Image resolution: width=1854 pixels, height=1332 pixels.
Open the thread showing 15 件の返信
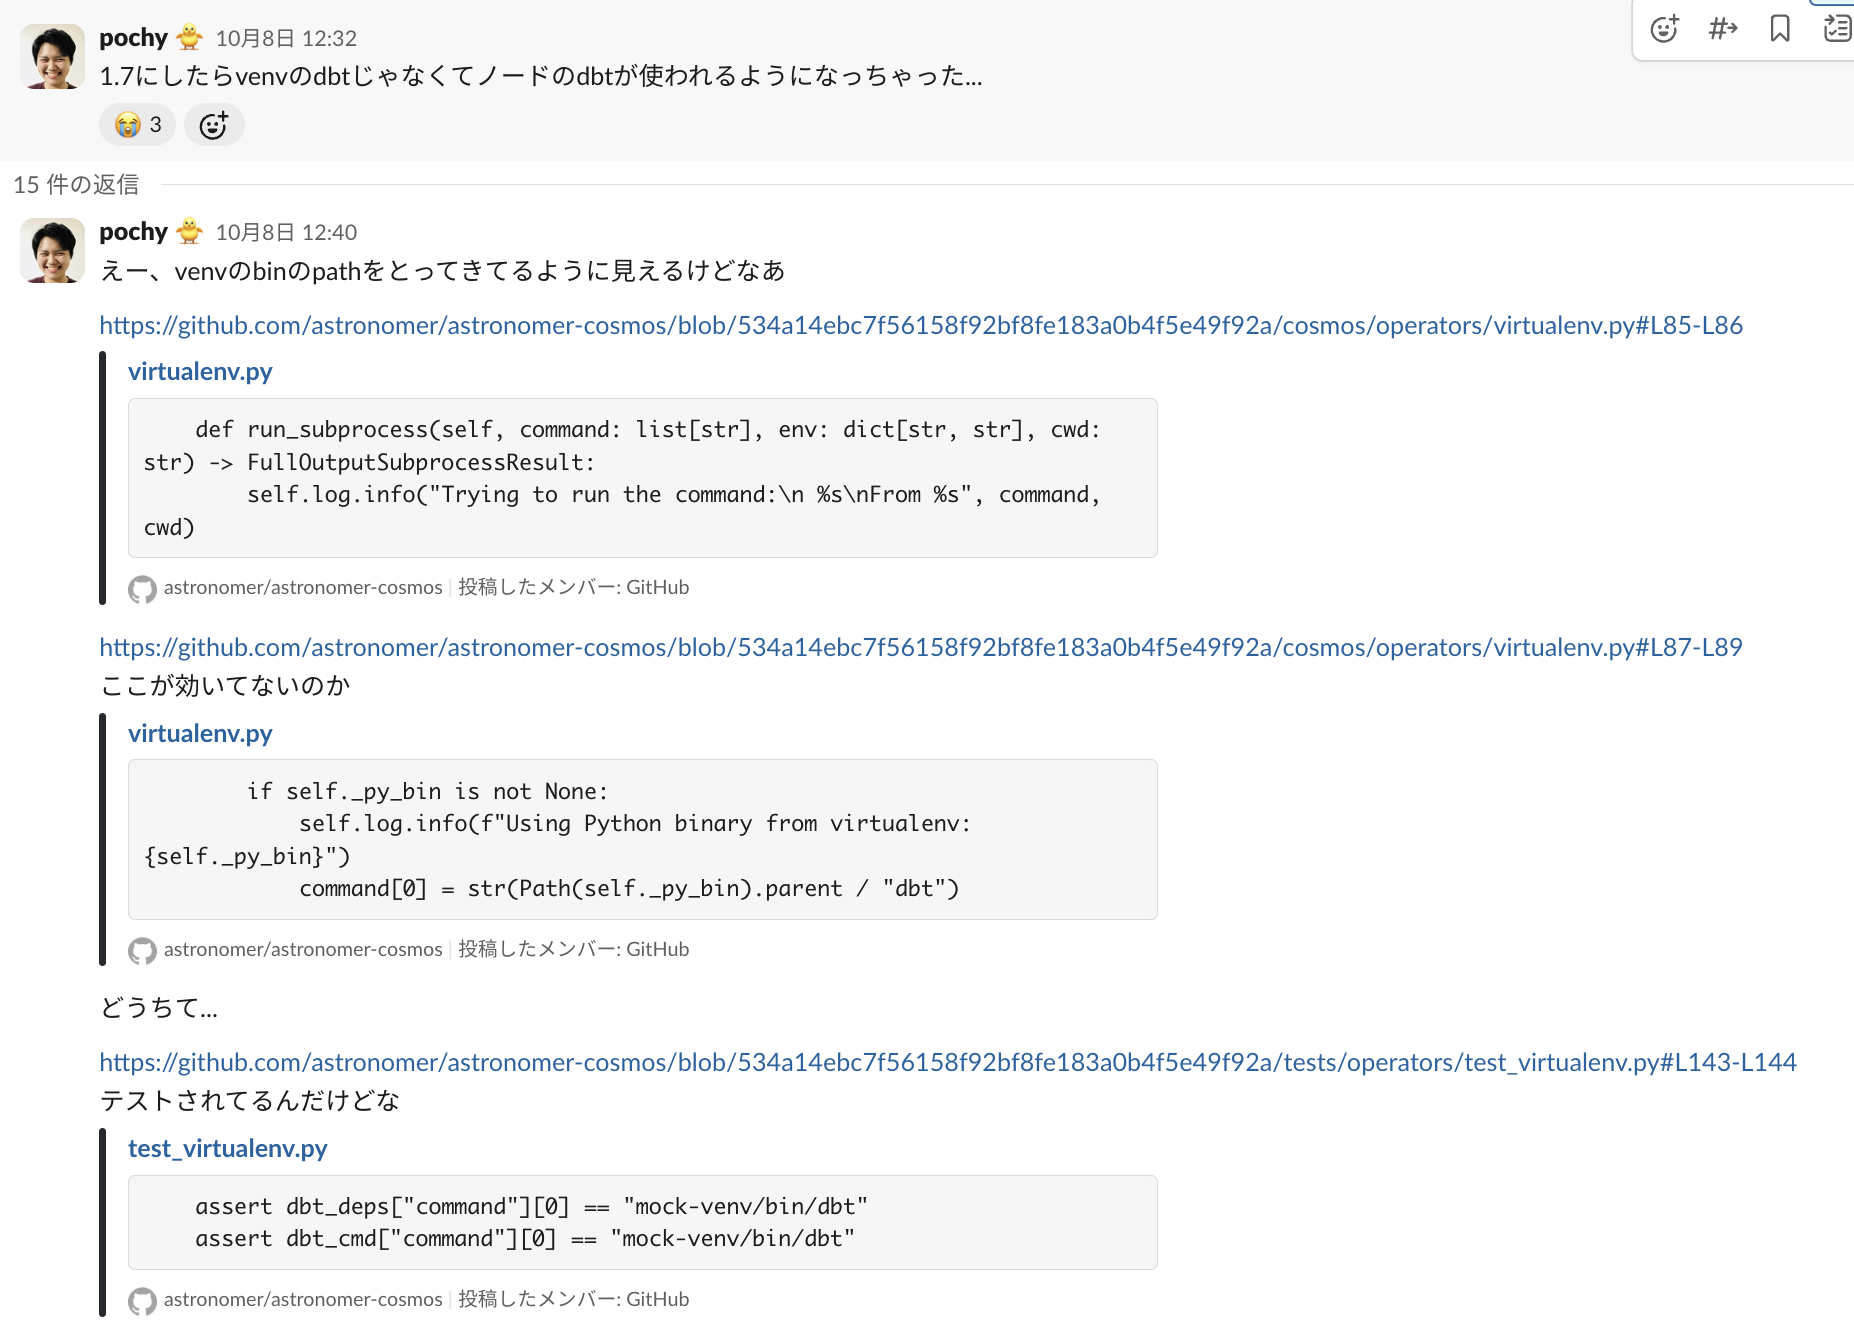(75, 185)
